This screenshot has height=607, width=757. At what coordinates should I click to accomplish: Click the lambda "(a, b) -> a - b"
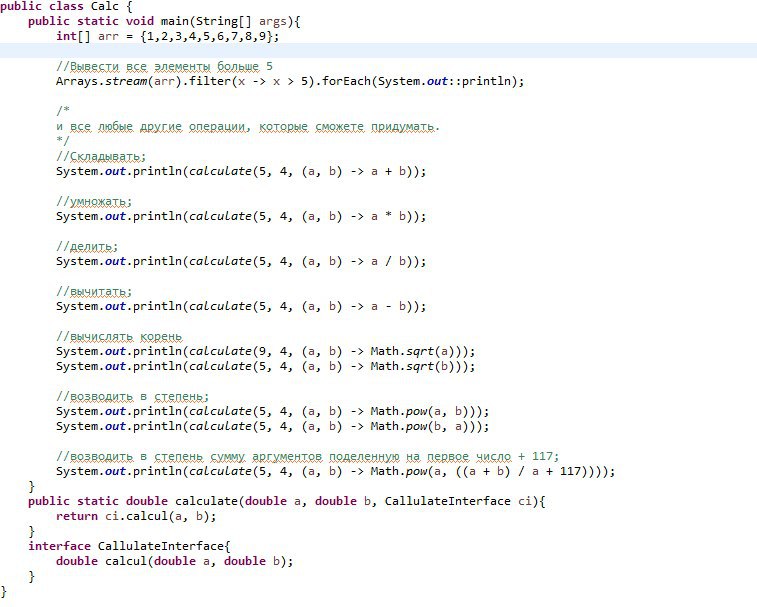tap(354, 306)
